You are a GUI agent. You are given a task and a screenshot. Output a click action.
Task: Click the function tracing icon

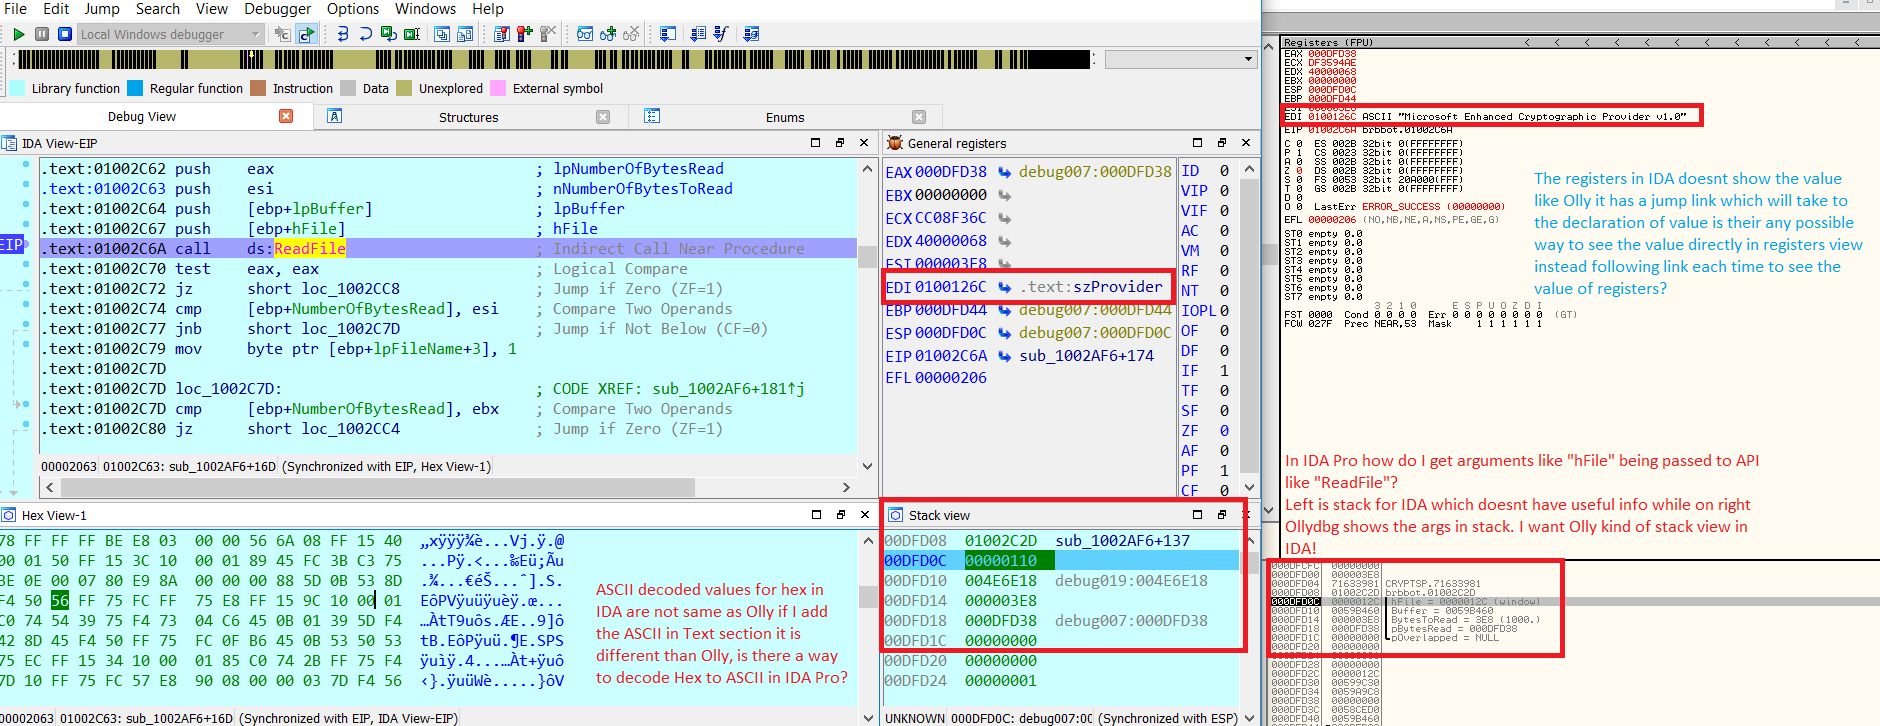[721, 34]
